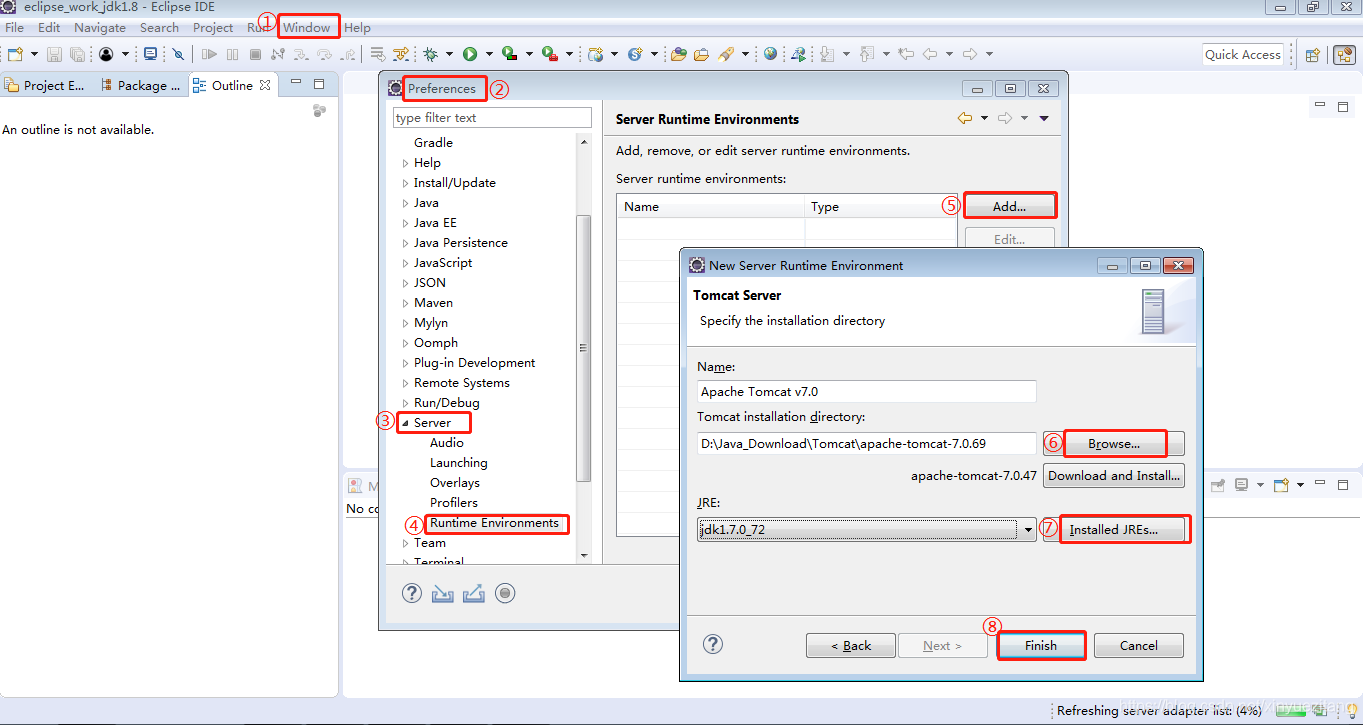Image resolution: width=1363 pixels, height=725 pixels.
Task: Click the Finish button
Action: pos(1041,645)
